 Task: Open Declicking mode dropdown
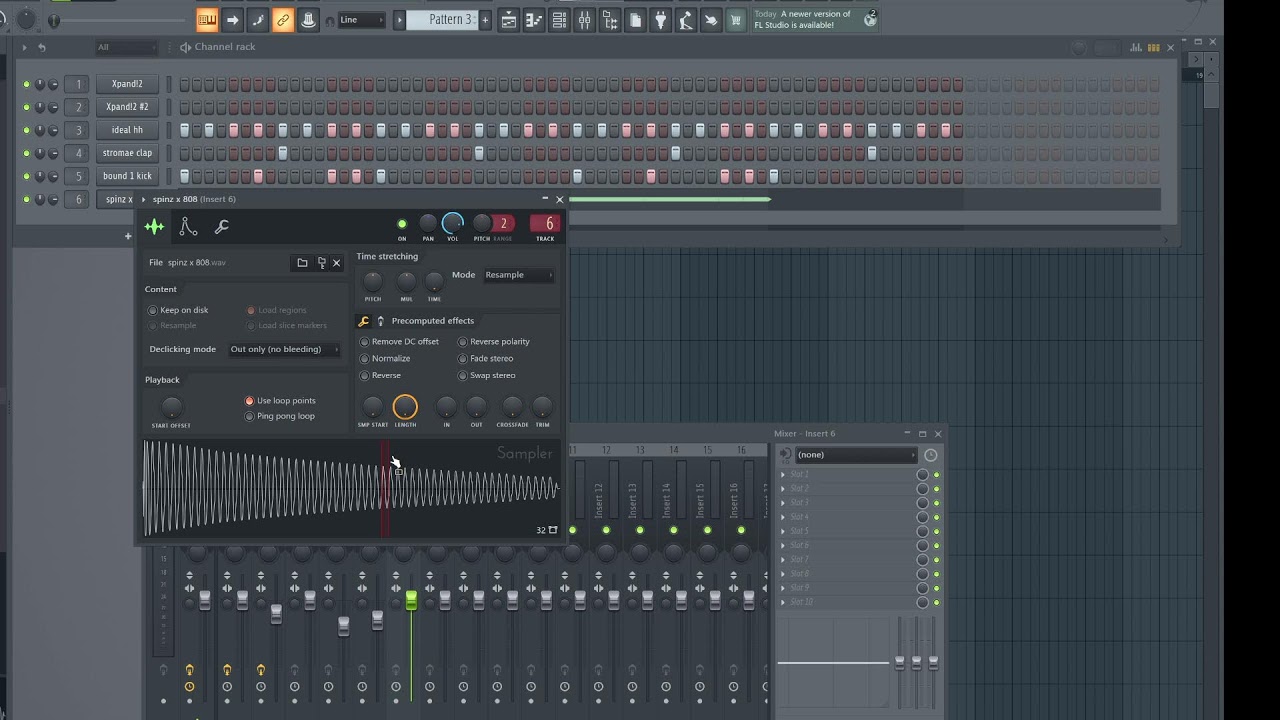(x=284, y=350)
